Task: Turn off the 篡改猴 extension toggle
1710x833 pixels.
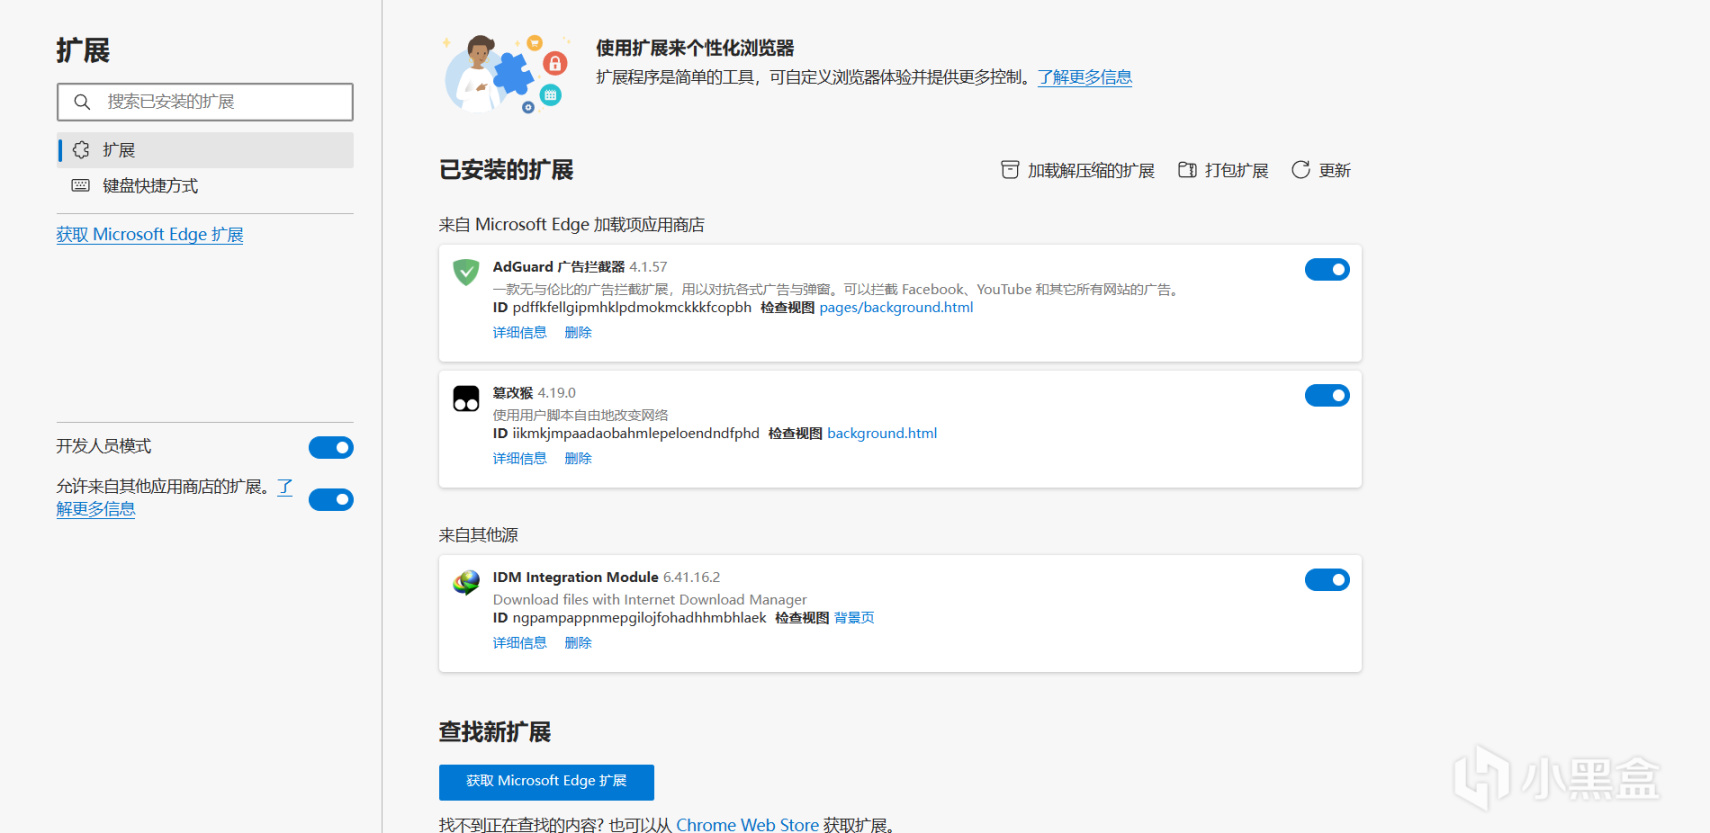Action: (x=1327, y=396)
